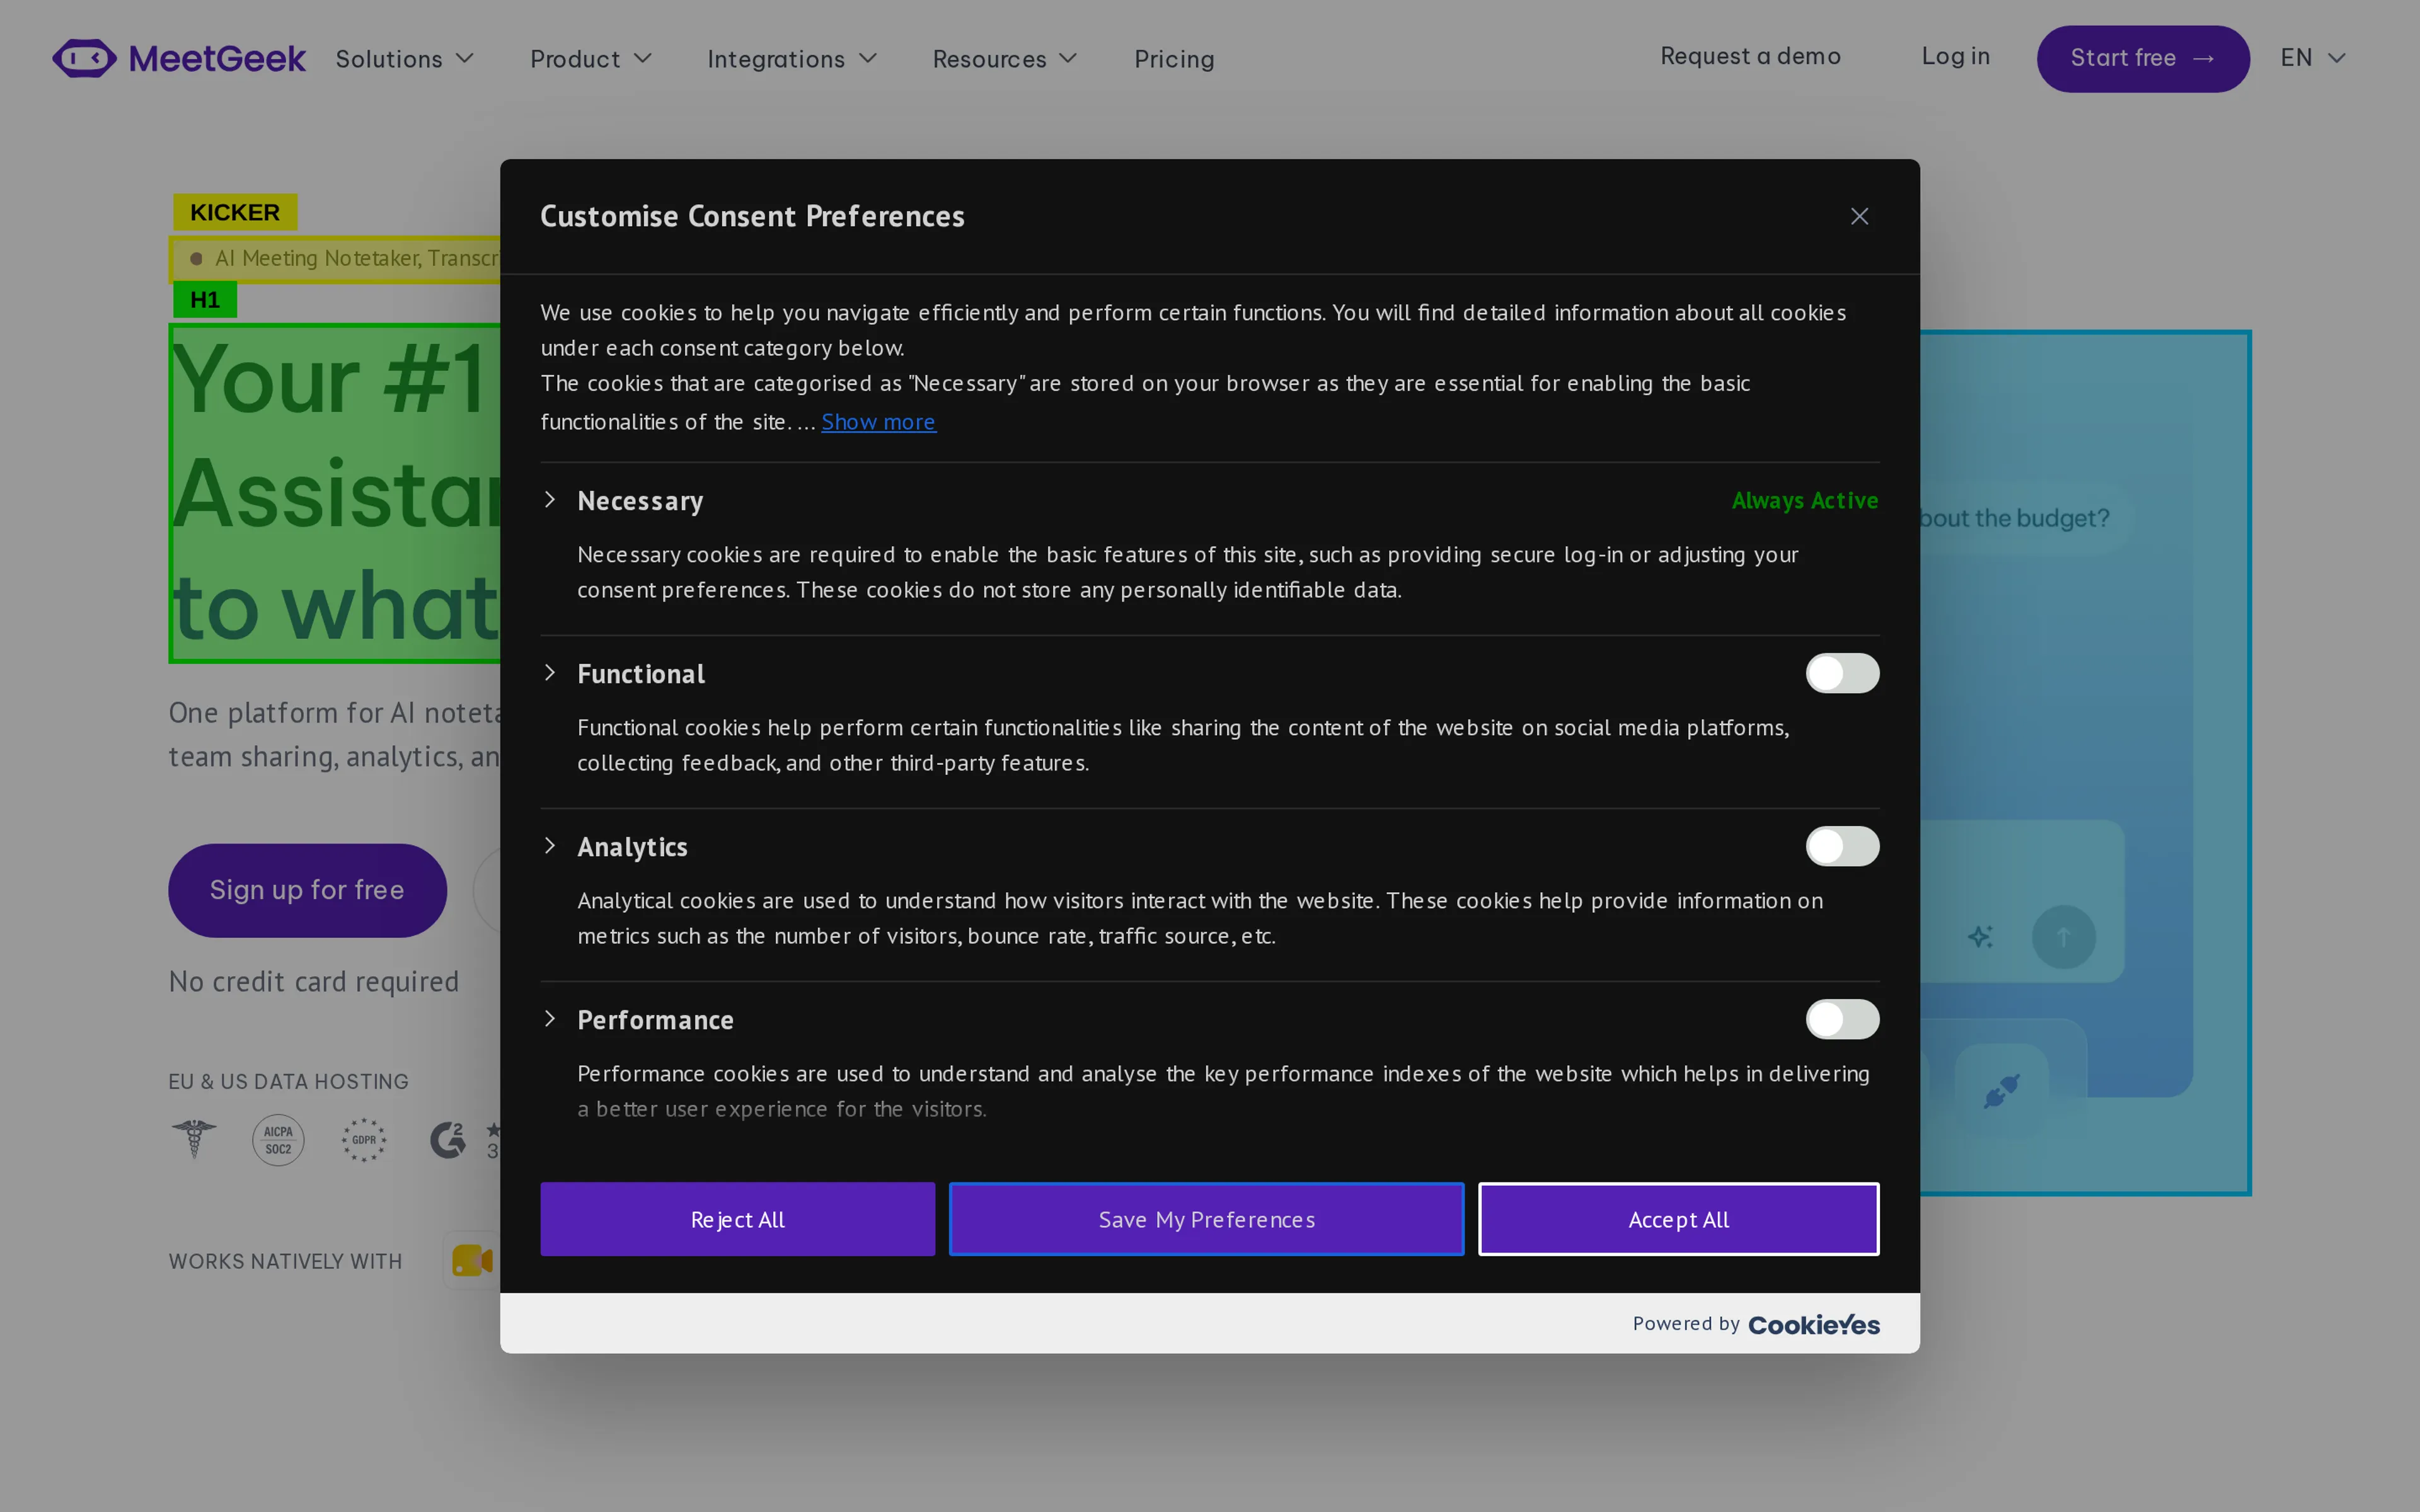Click the Sign up for free button

[x=307, y=890]
